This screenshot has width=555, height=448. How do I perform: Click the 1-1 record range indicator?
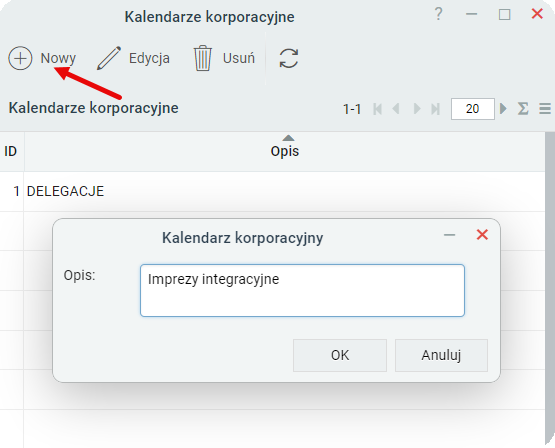tap(352, 109)
